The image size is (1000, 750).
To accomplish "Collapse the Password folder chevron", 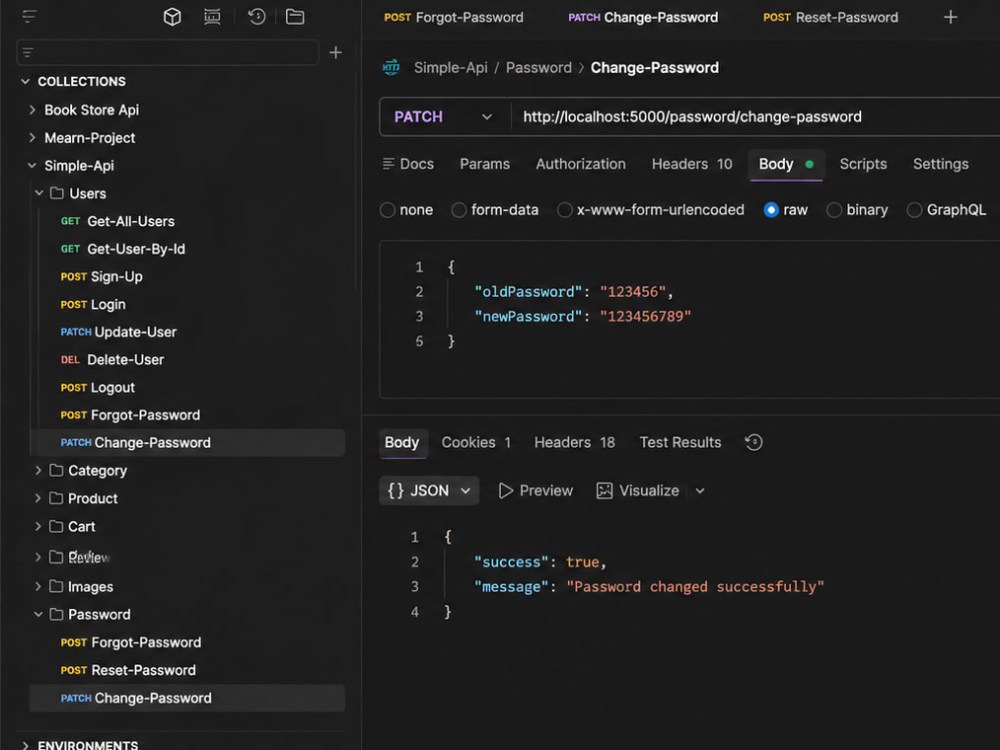I will [x=38, y=614].
